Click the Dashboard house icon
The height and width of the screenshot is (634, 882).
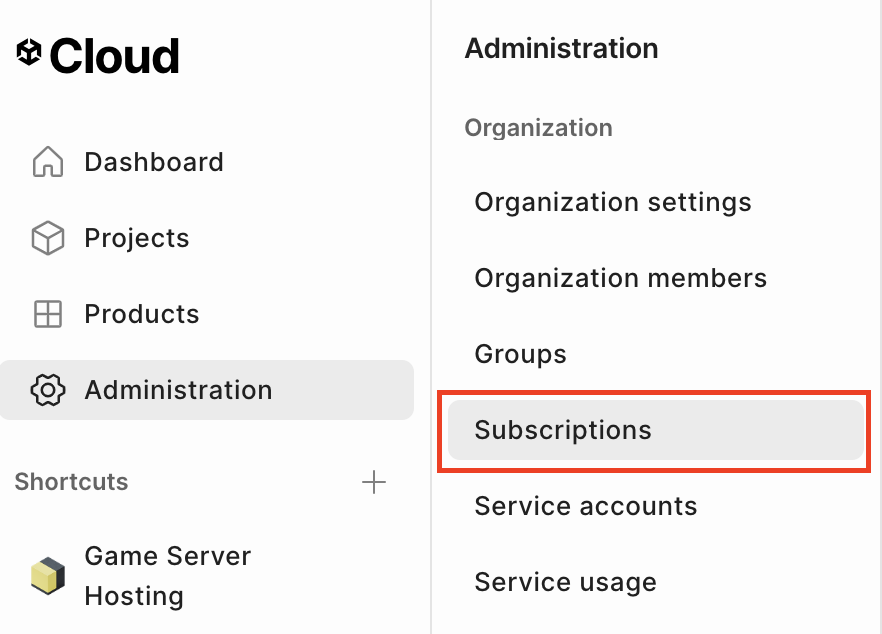click(48, 162)
